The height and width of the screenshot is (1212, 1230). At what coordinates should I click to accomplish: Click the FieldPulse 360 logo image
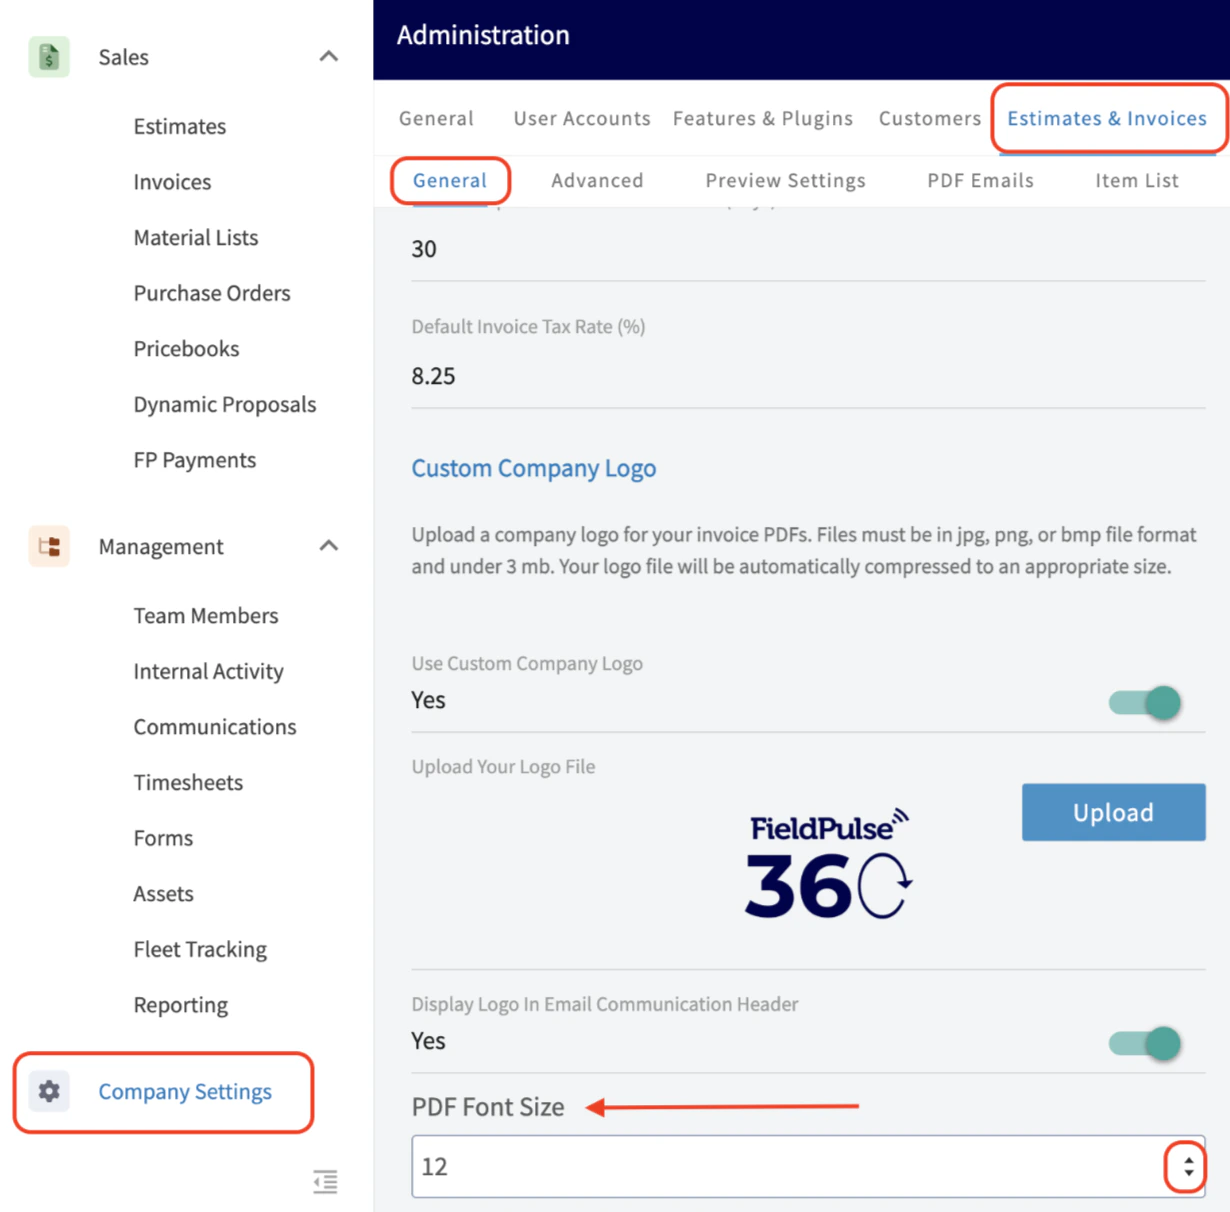[829, 863]
